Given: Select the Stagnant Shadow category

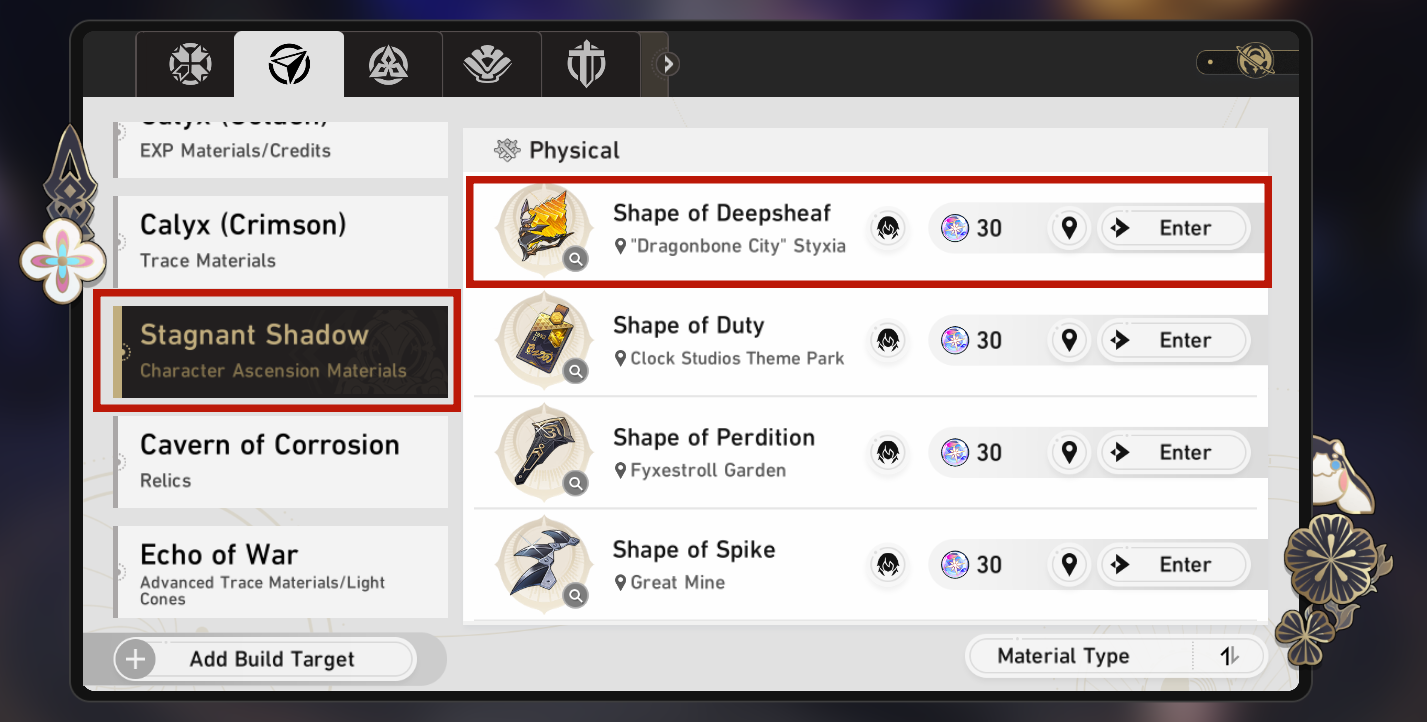Looking at the screenshot, I should (x=280, y=350).
